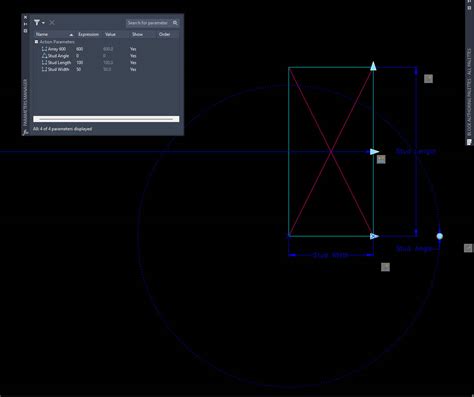This screenshot has width=474, height=397.
Task: Select the Stud Width parameter row
Action: pyautogui.click(x=106, y=69)
